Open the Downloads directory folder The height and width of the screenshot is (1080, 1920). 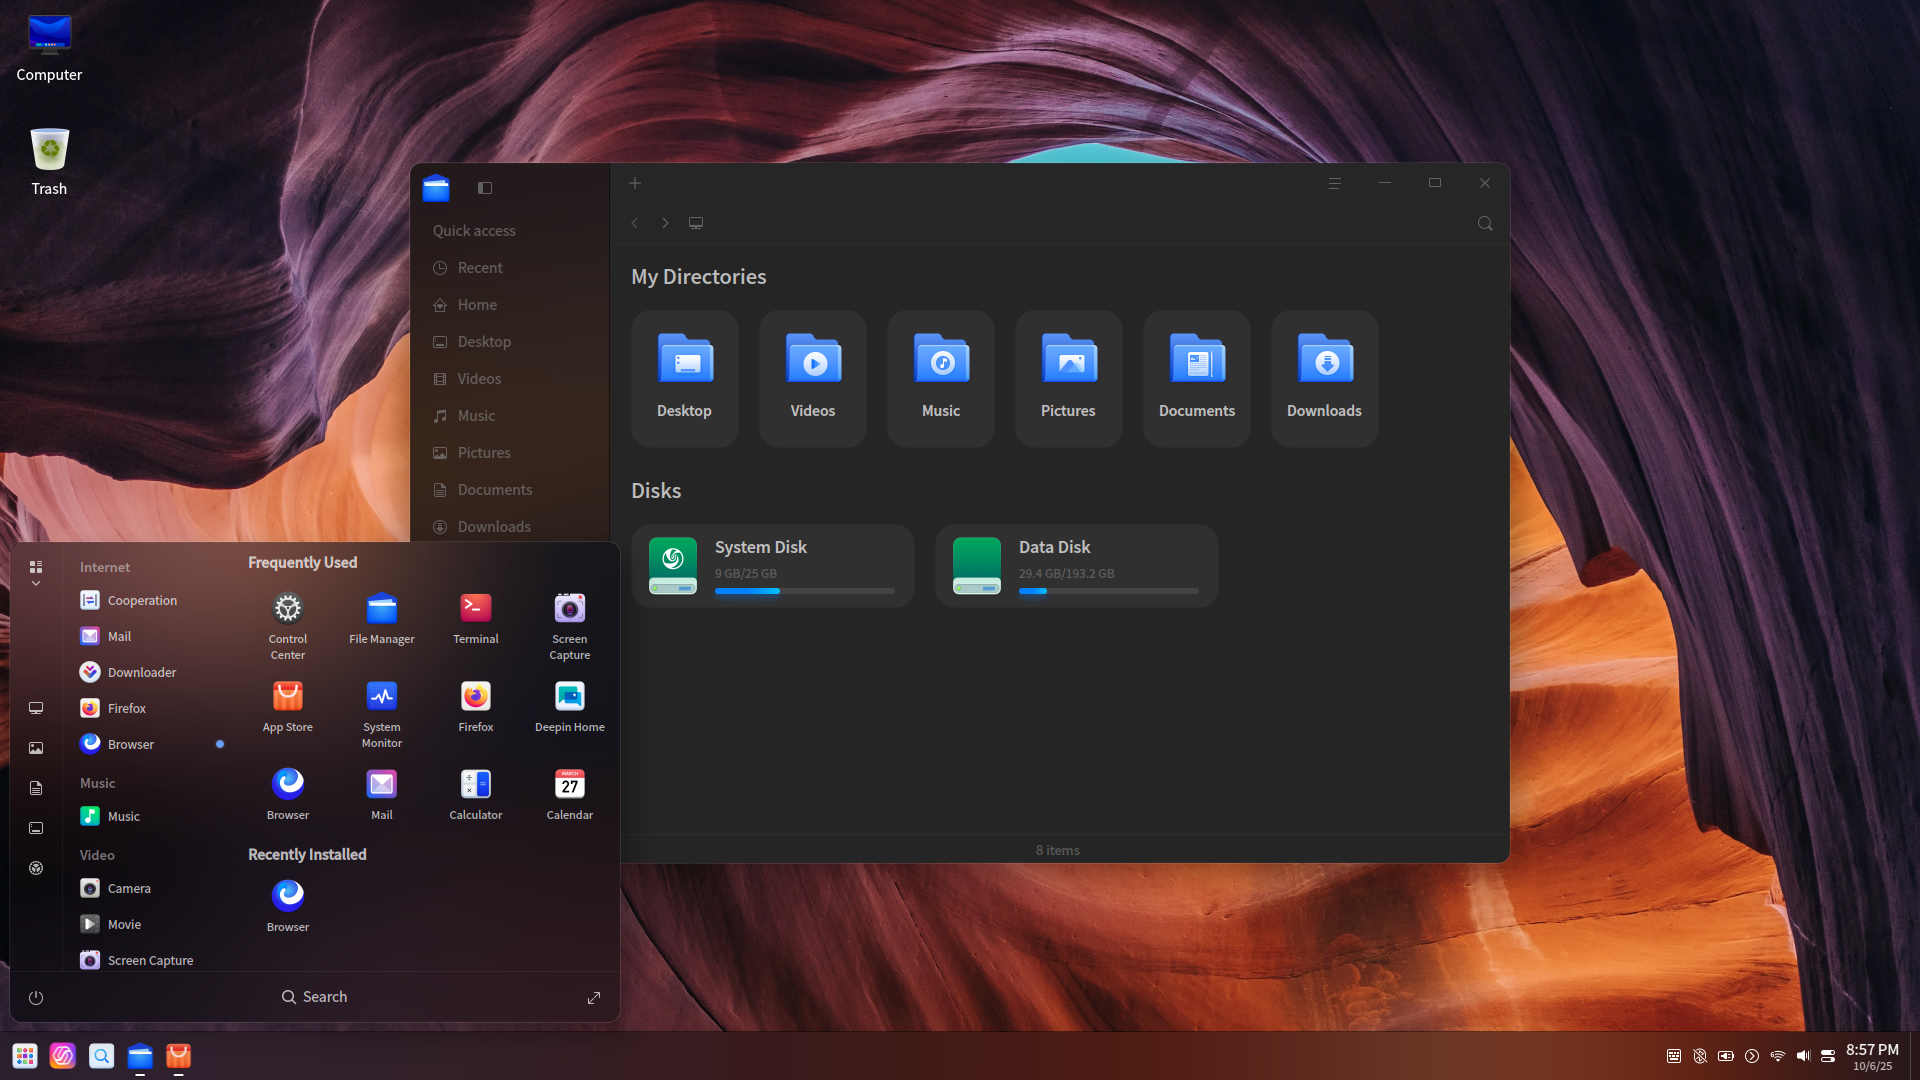(1324, 378)
